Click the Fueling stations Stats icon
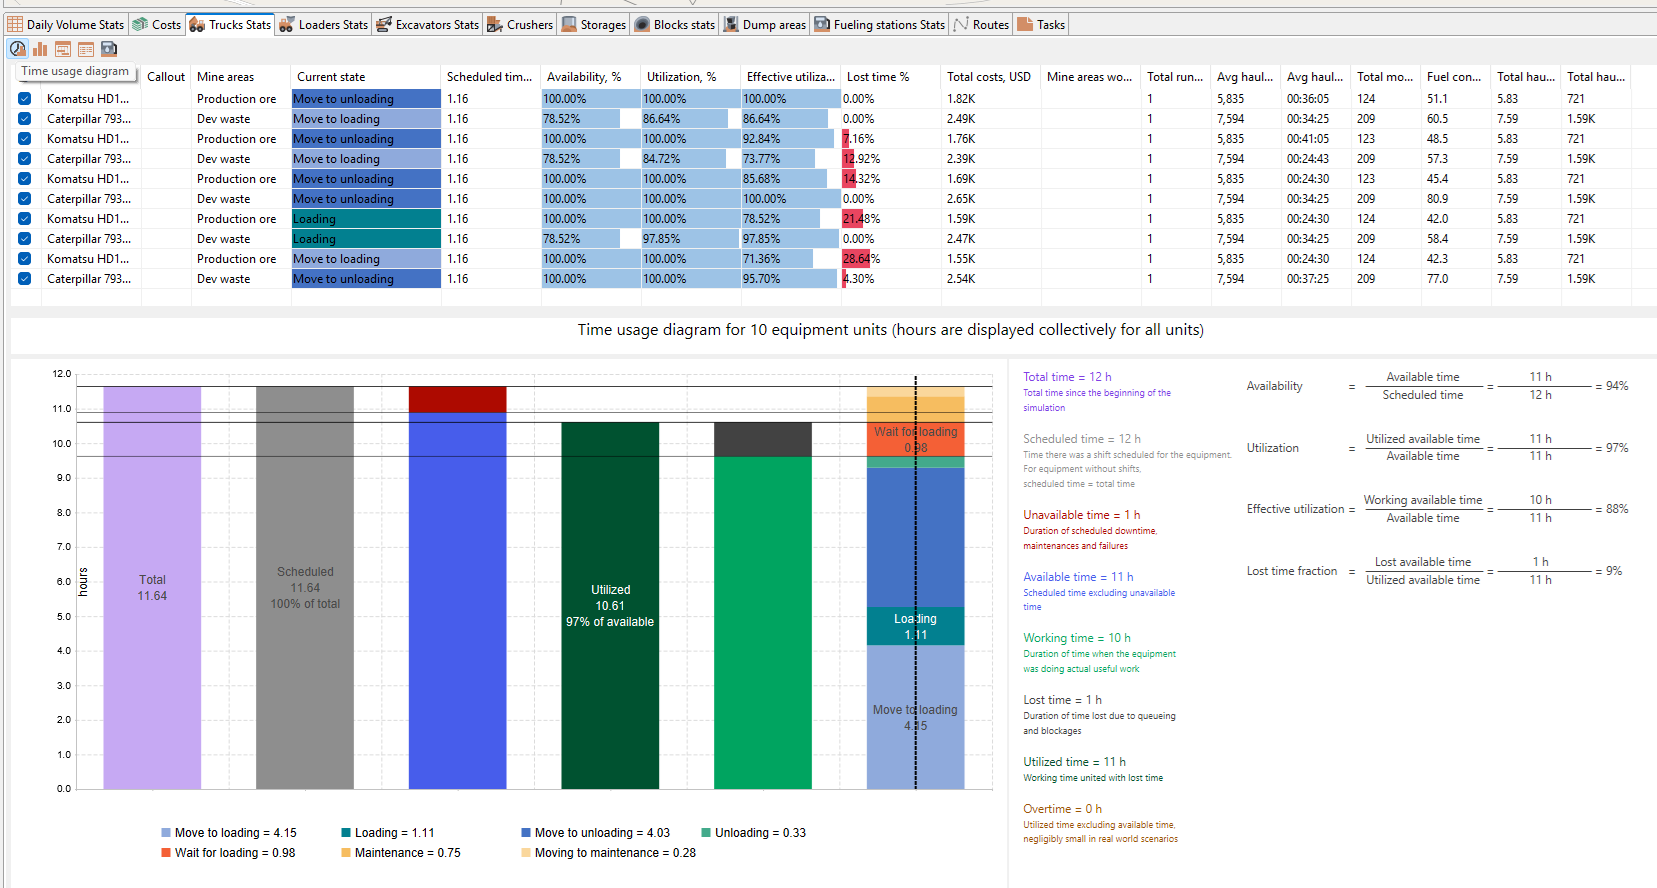The width and height of the screenshot is (1657, 888). click(822, 24)
